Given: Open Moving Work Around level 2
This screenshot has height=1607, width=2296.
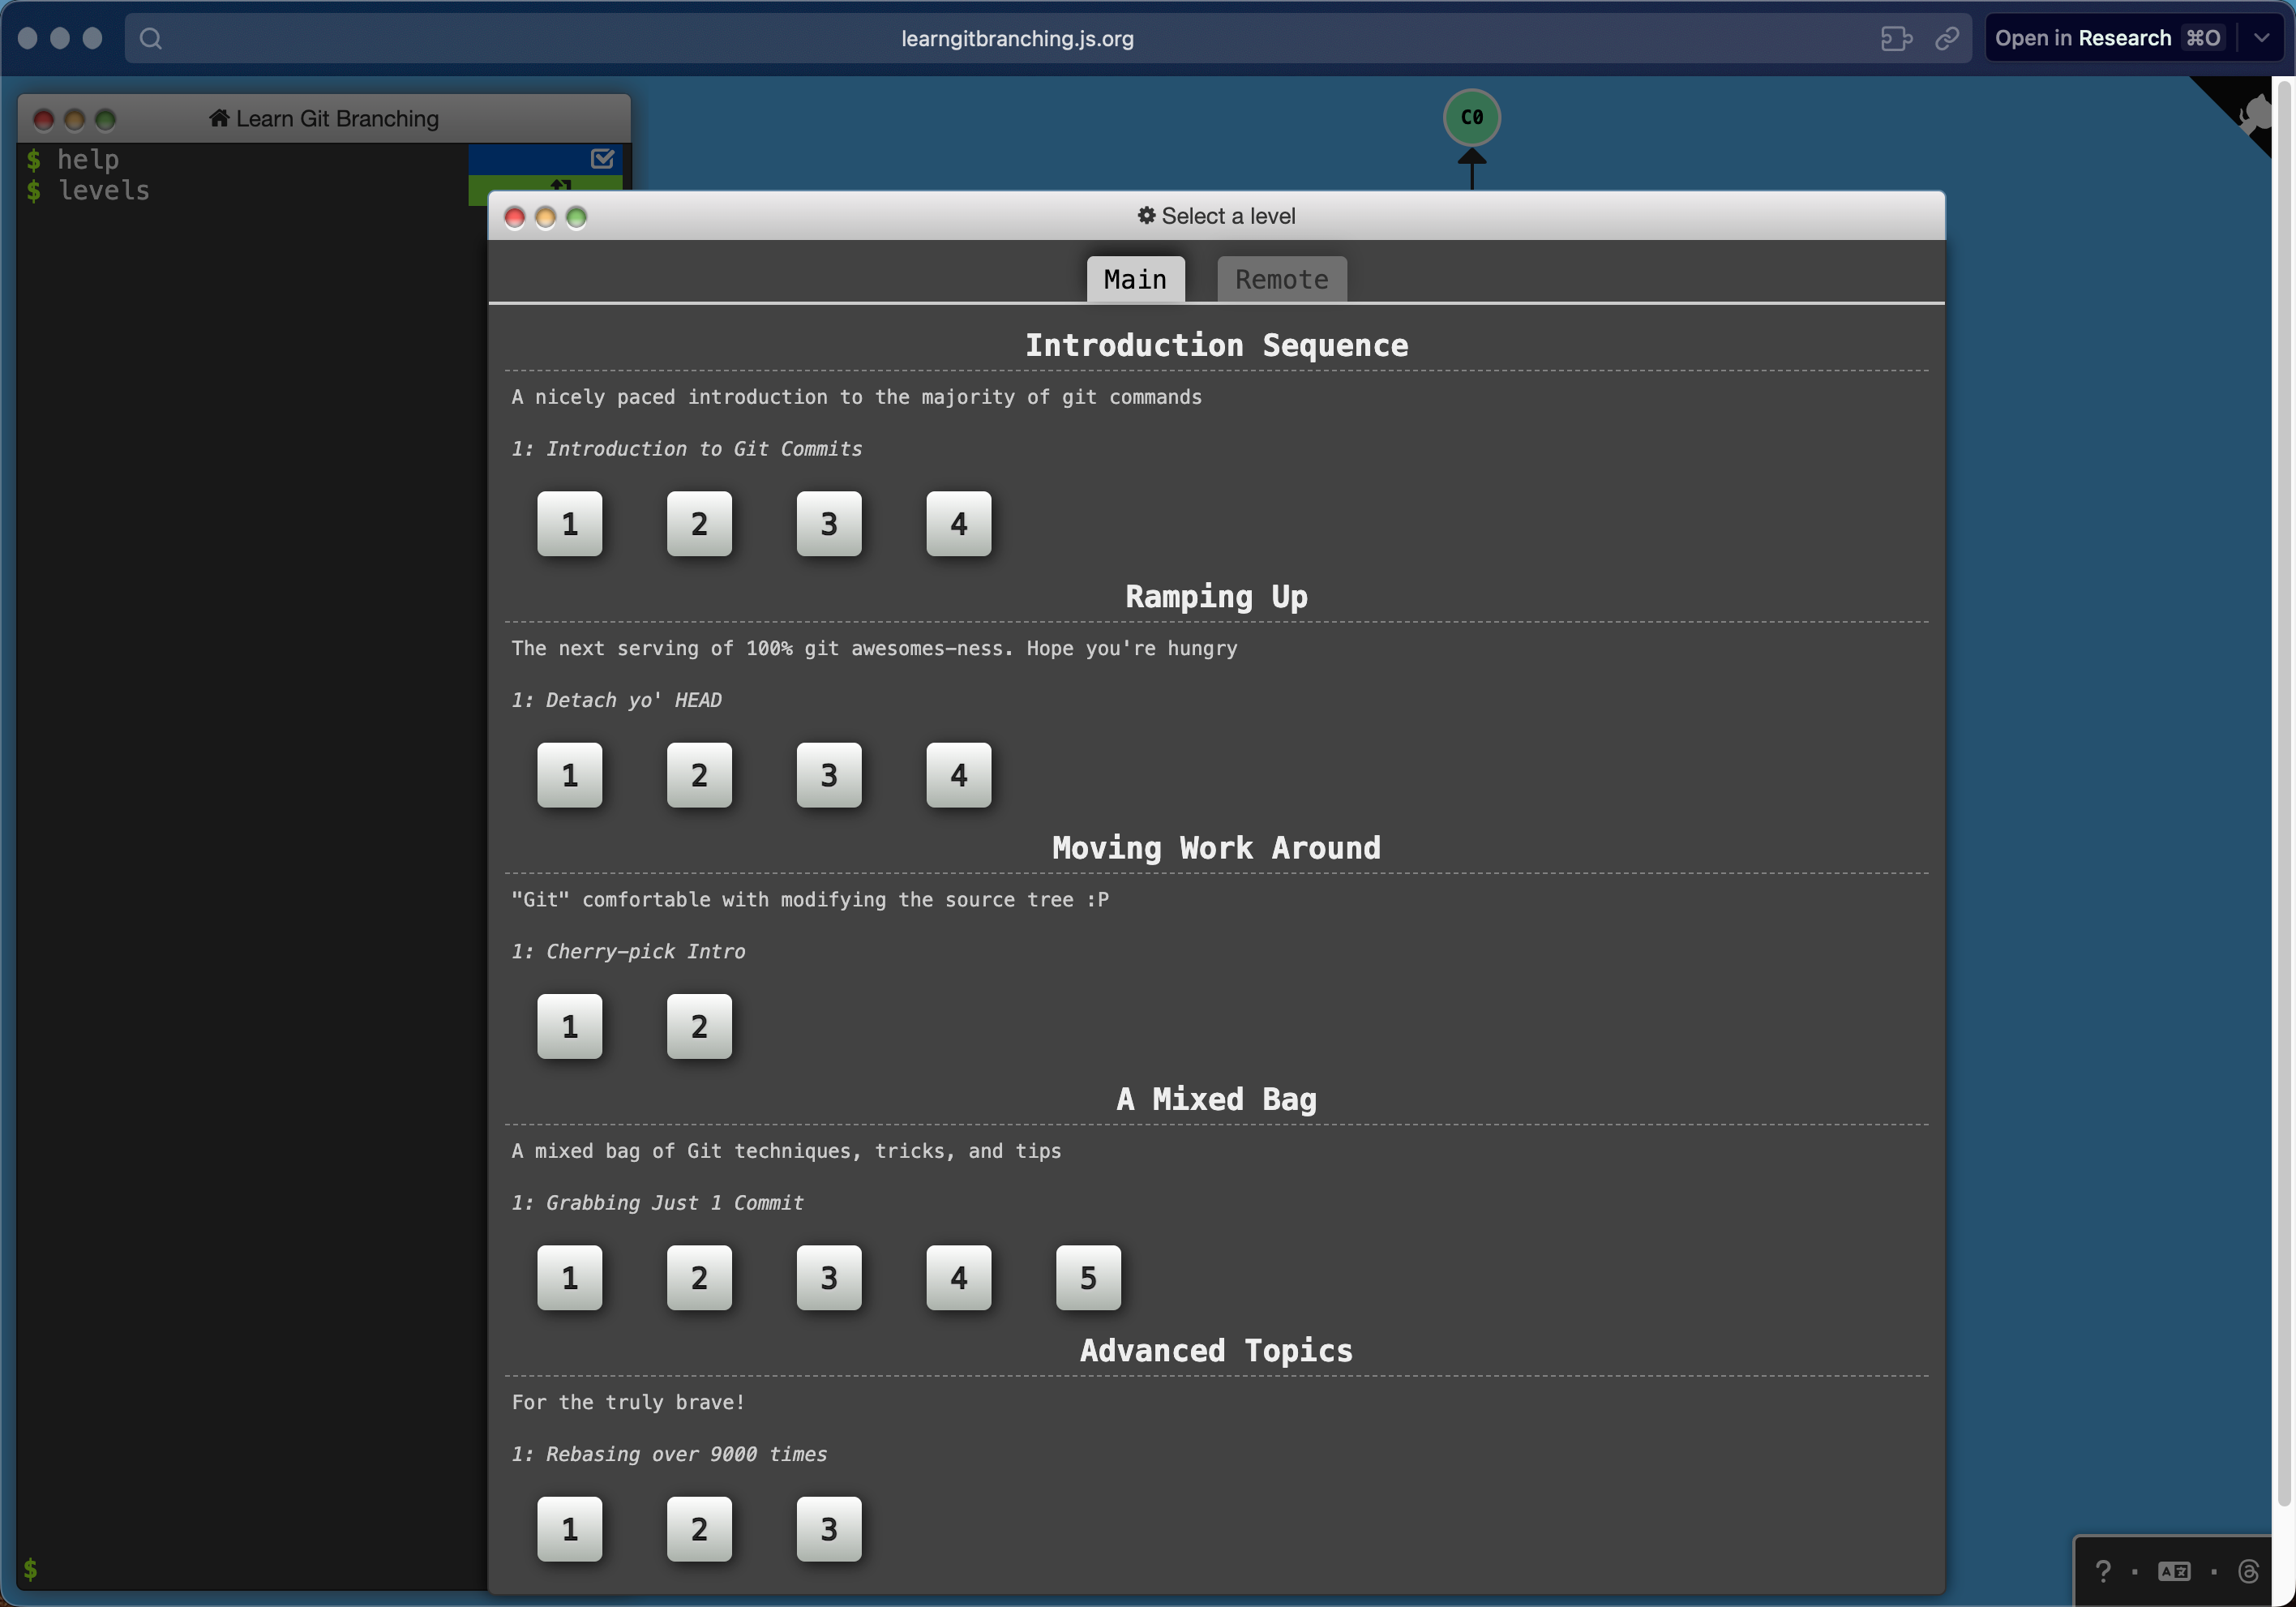Looking at the screenshot, I should point(699,1026).
